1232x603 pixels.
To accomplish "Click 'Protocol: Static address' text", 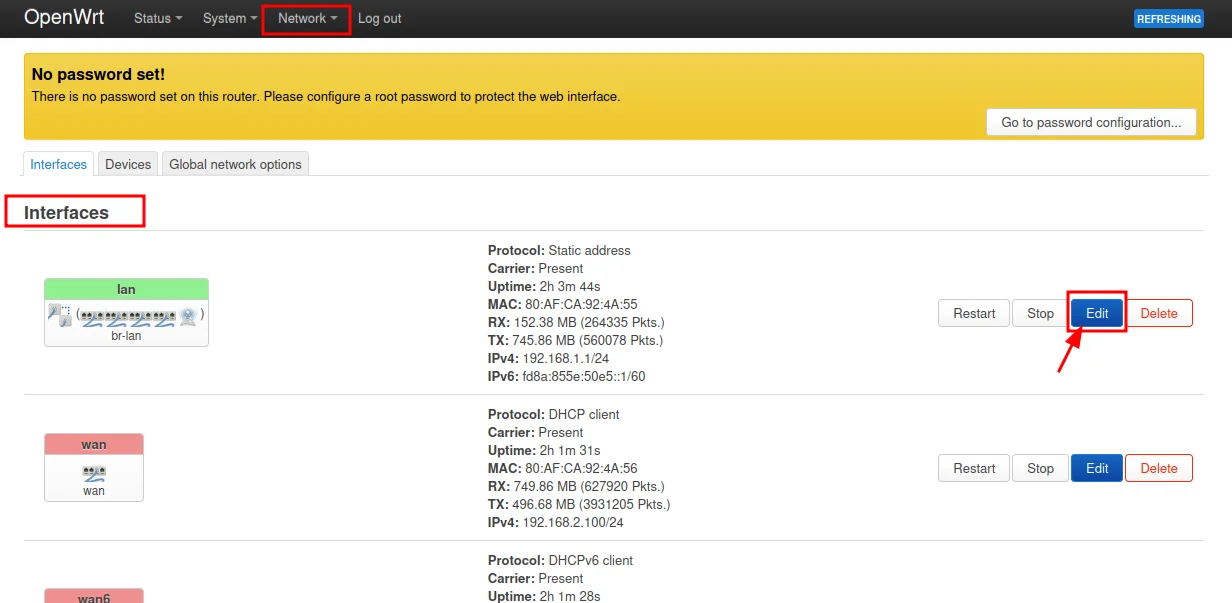I will click(x=559, y=250).
